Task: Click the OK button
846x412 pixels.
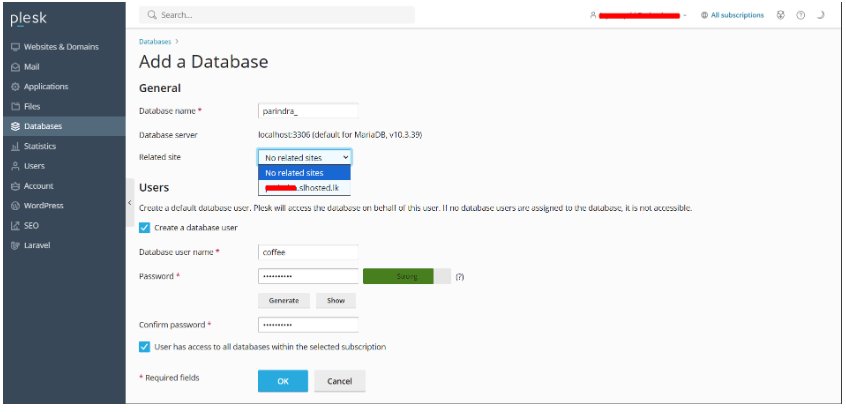Action: pyautogui.click(x=283, y=381)
